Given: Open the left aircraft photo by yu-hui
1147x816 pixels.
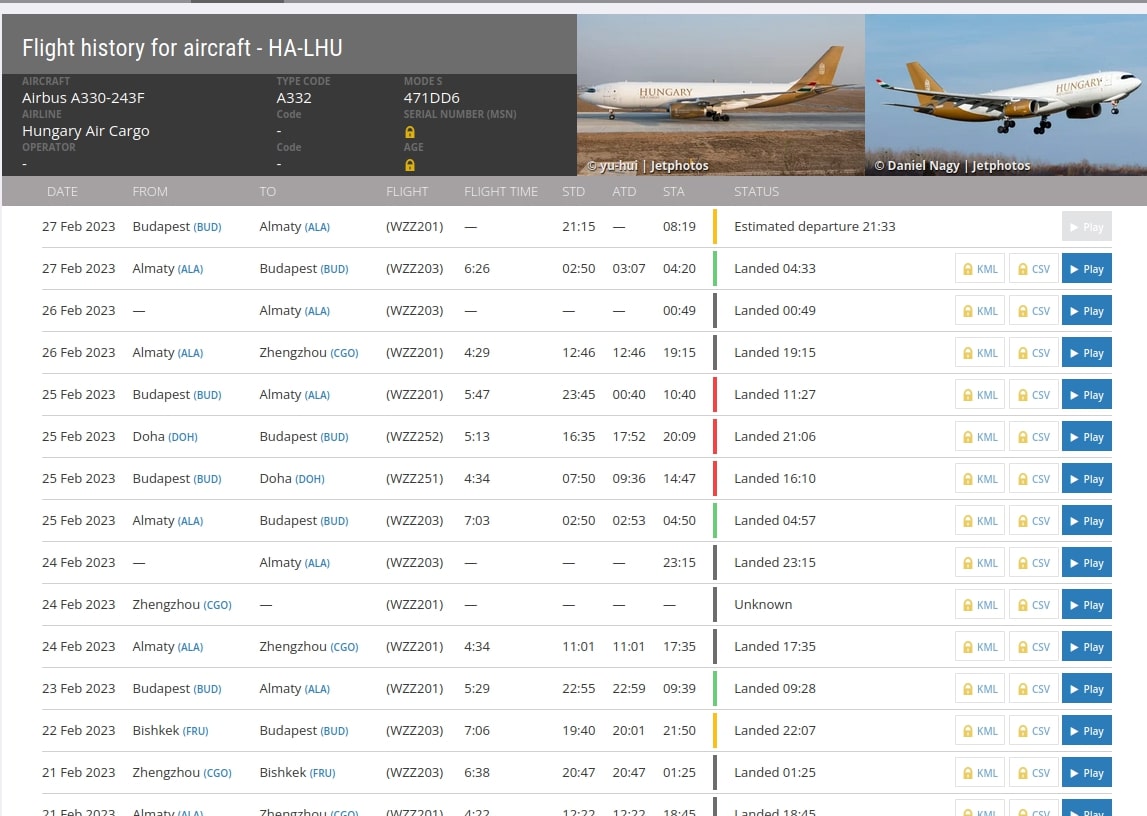Looking at the screenshot, I should 720,95.
